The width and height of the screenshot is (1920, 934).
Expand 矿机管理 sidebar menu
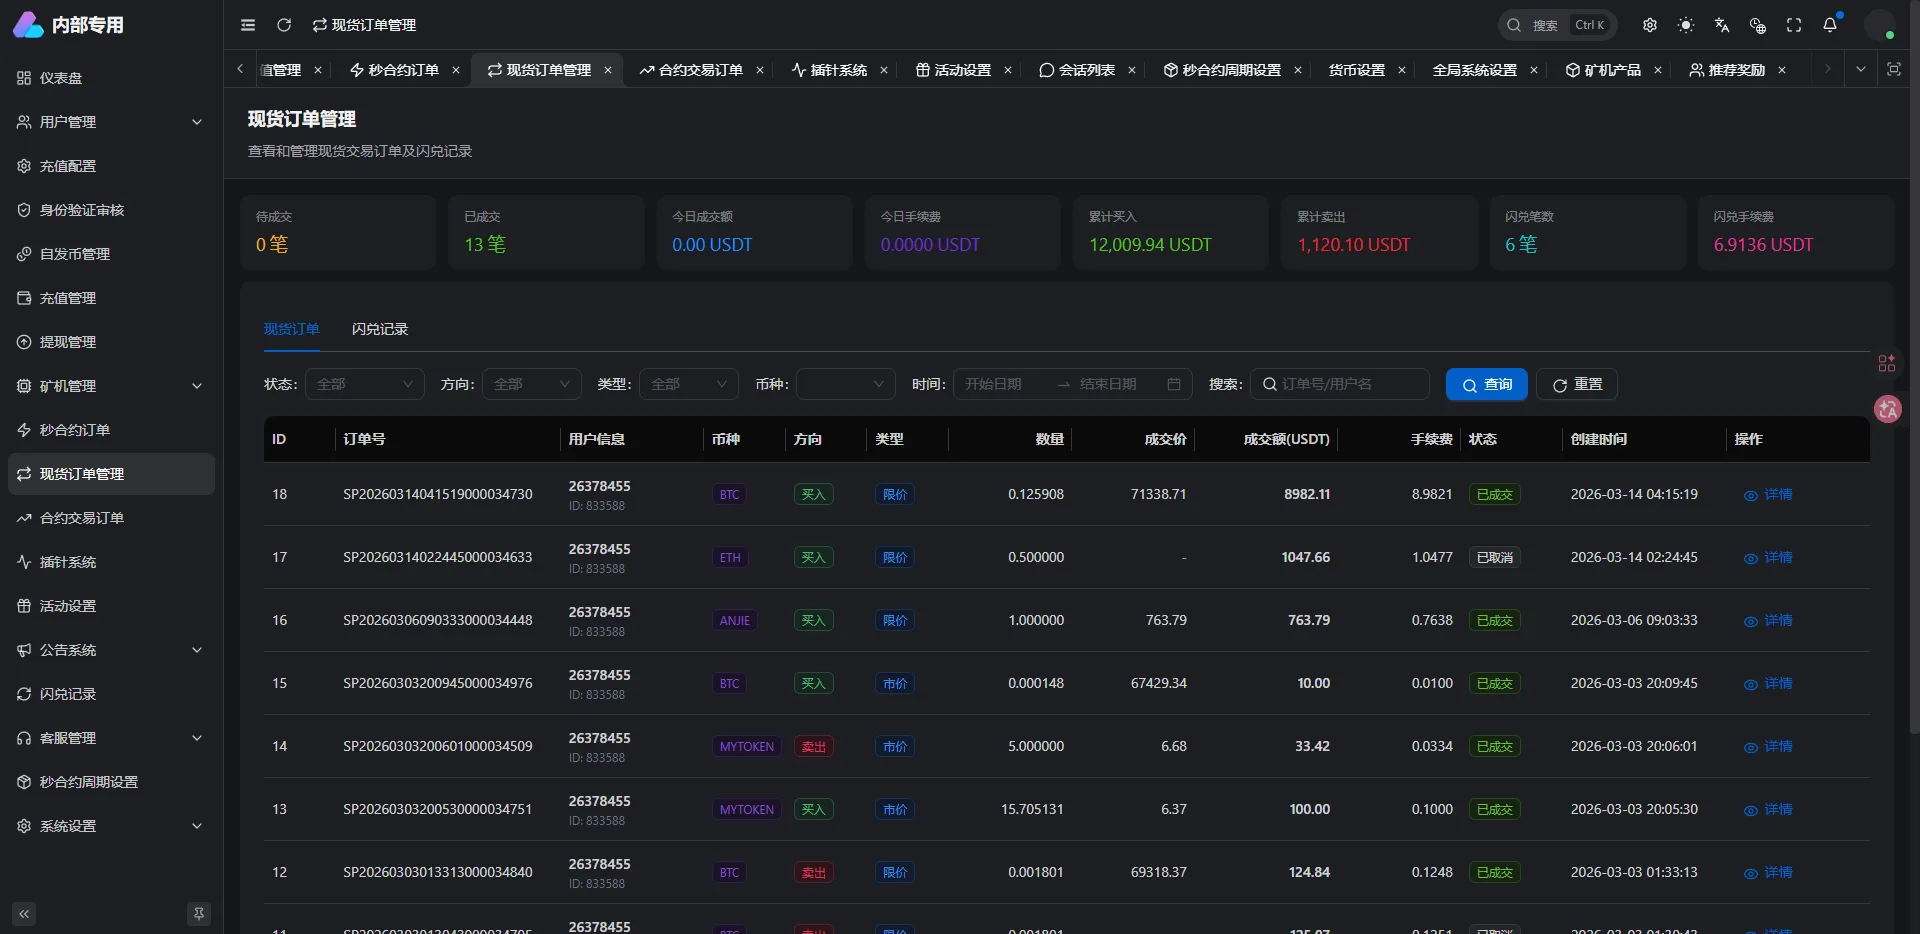[111, 386]
